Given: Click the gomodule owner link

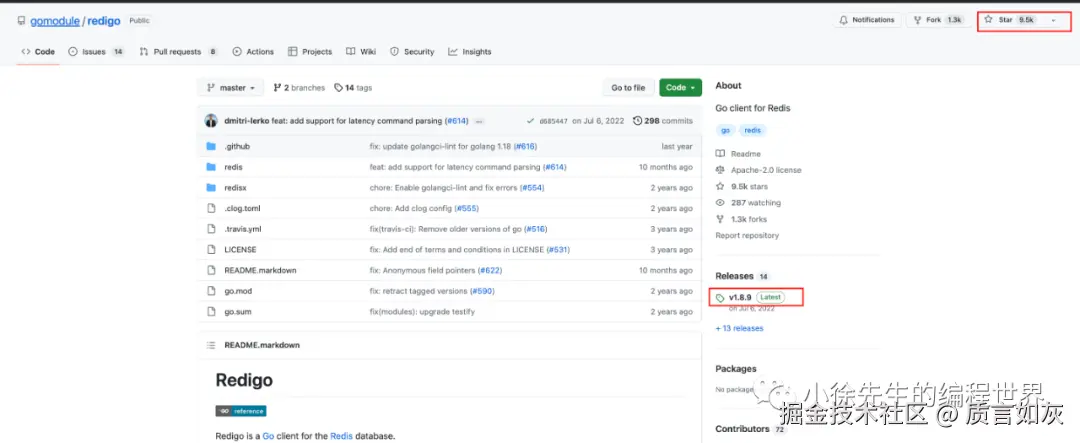Looking at the screenshot, I should click(x=55, y=21).
